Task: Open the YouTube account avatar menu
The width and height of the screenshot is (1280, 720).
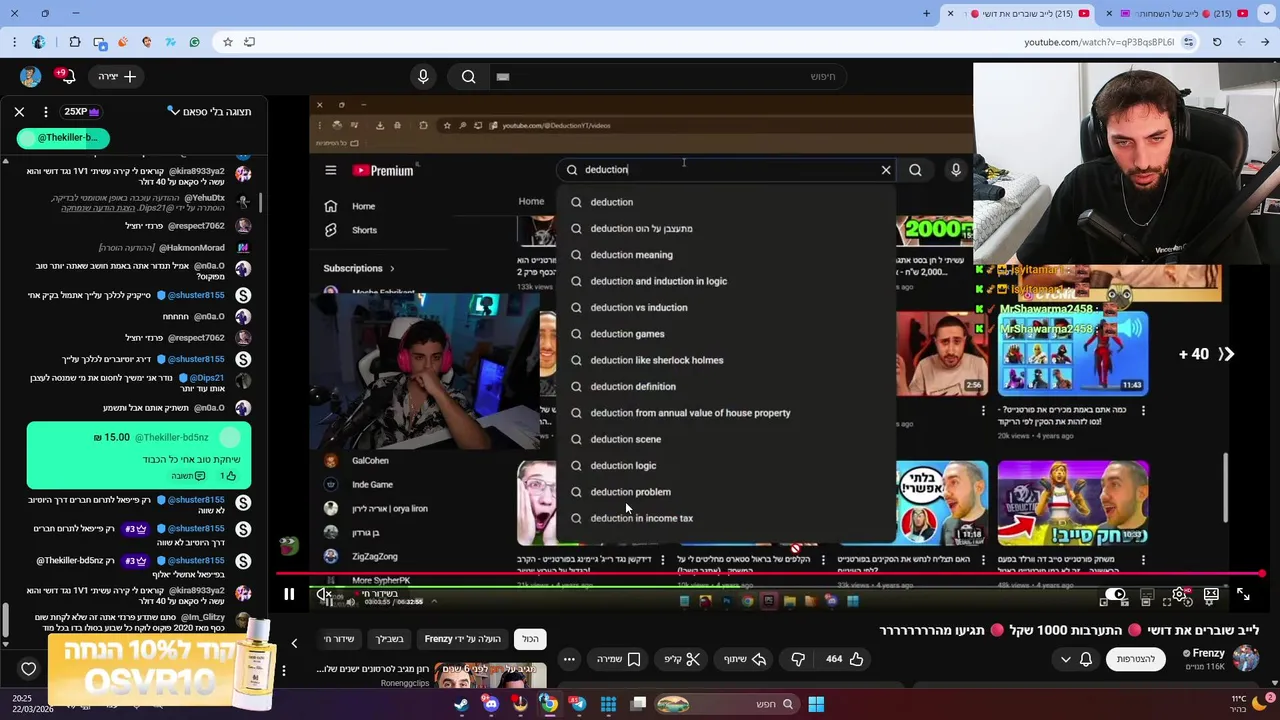Action: tap(30, 76)
